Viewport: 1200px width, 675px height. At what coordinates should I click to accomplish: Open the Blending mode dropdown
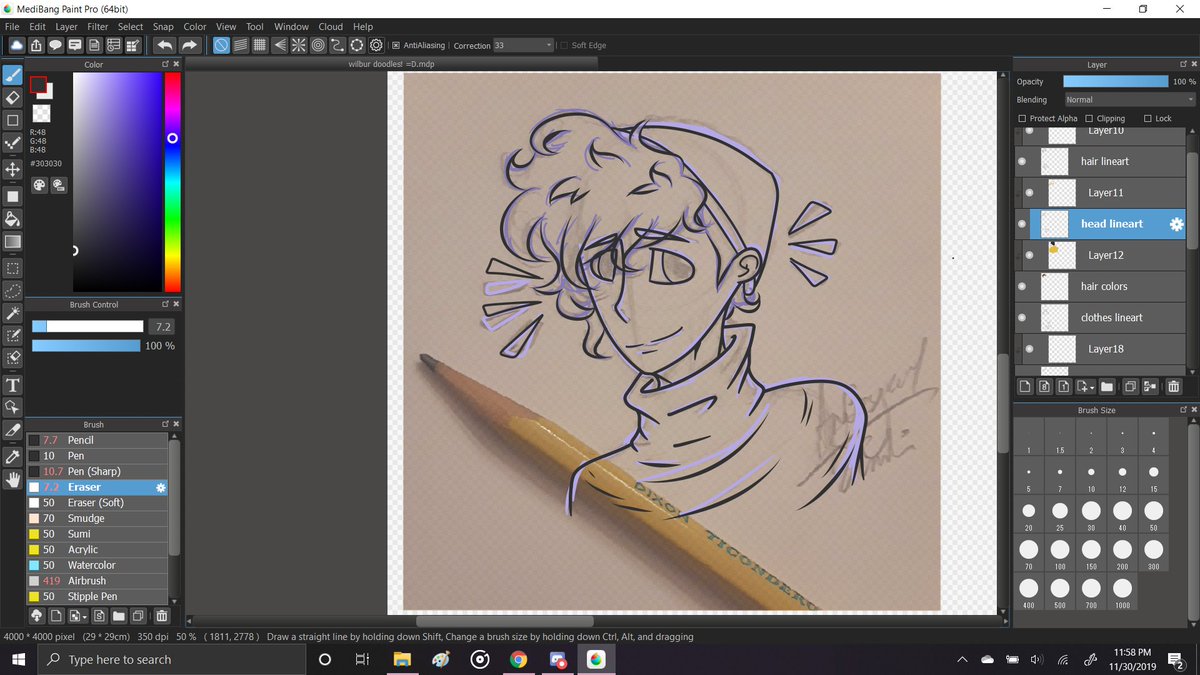1129,100
